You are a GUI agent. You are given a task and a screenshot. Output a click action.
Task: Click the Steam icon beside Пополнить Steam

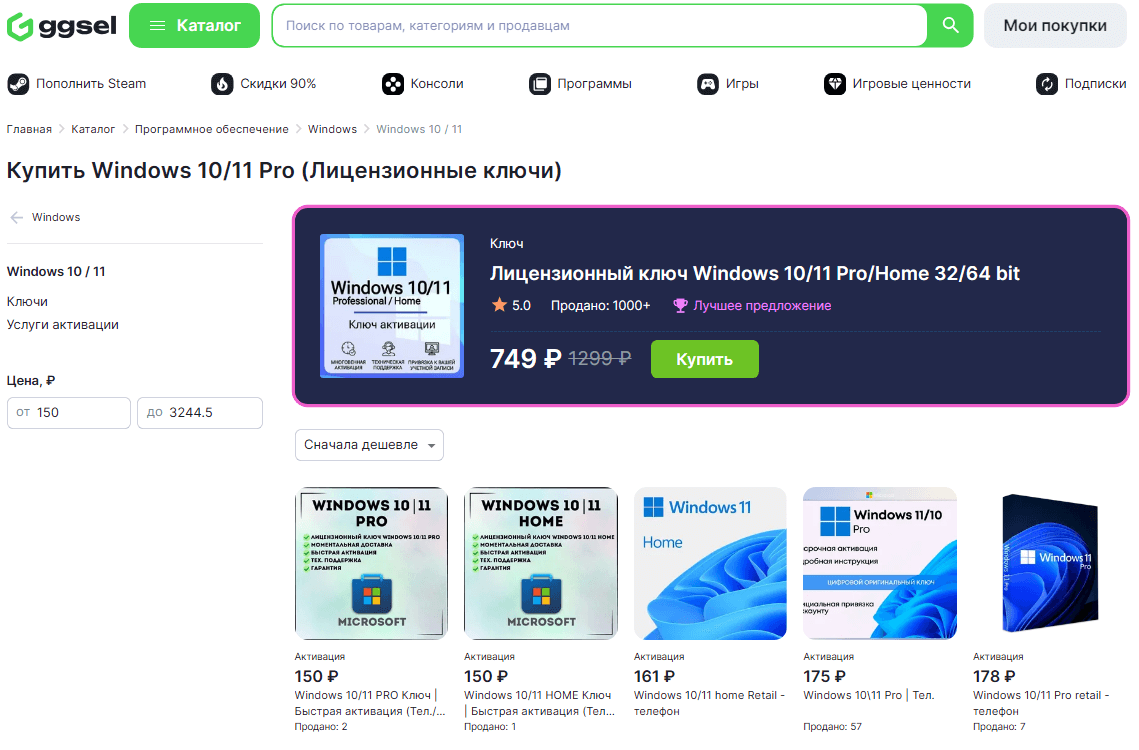pyautogui.click(x=18, y=84)
